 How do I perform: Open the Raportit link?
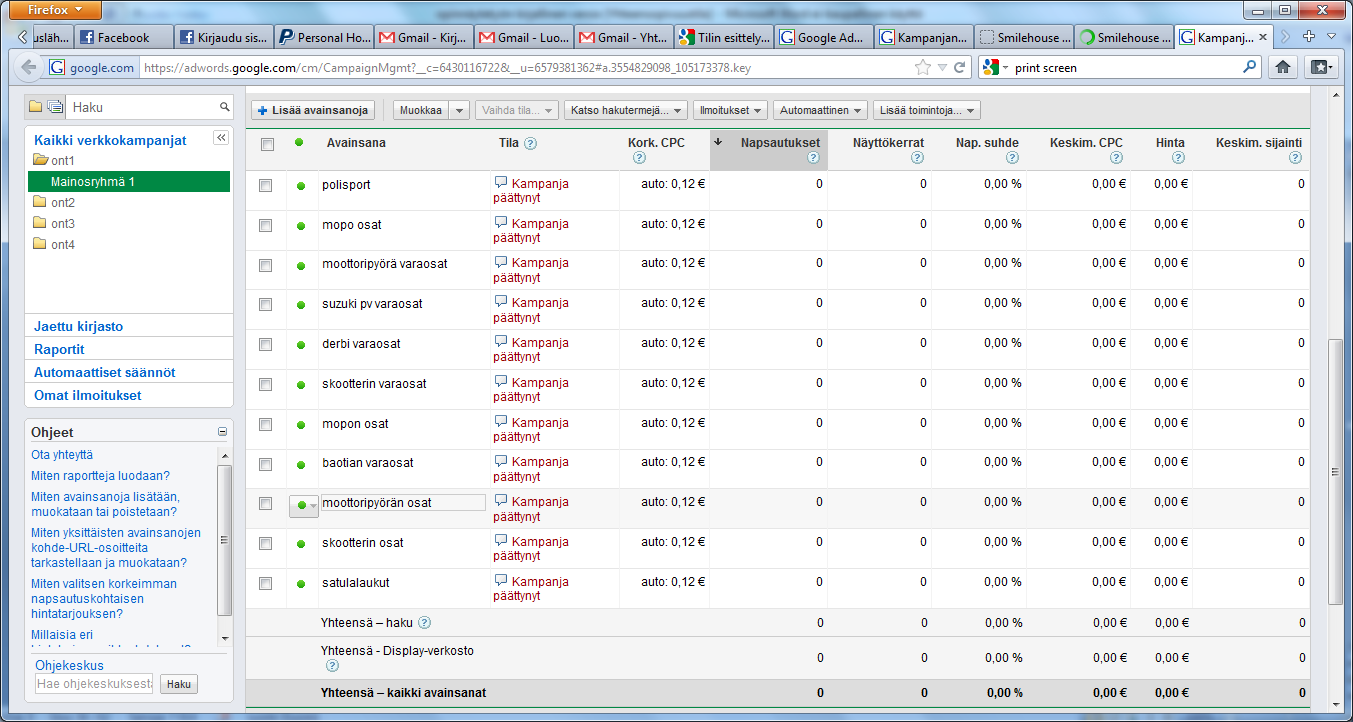coord(59,350)
